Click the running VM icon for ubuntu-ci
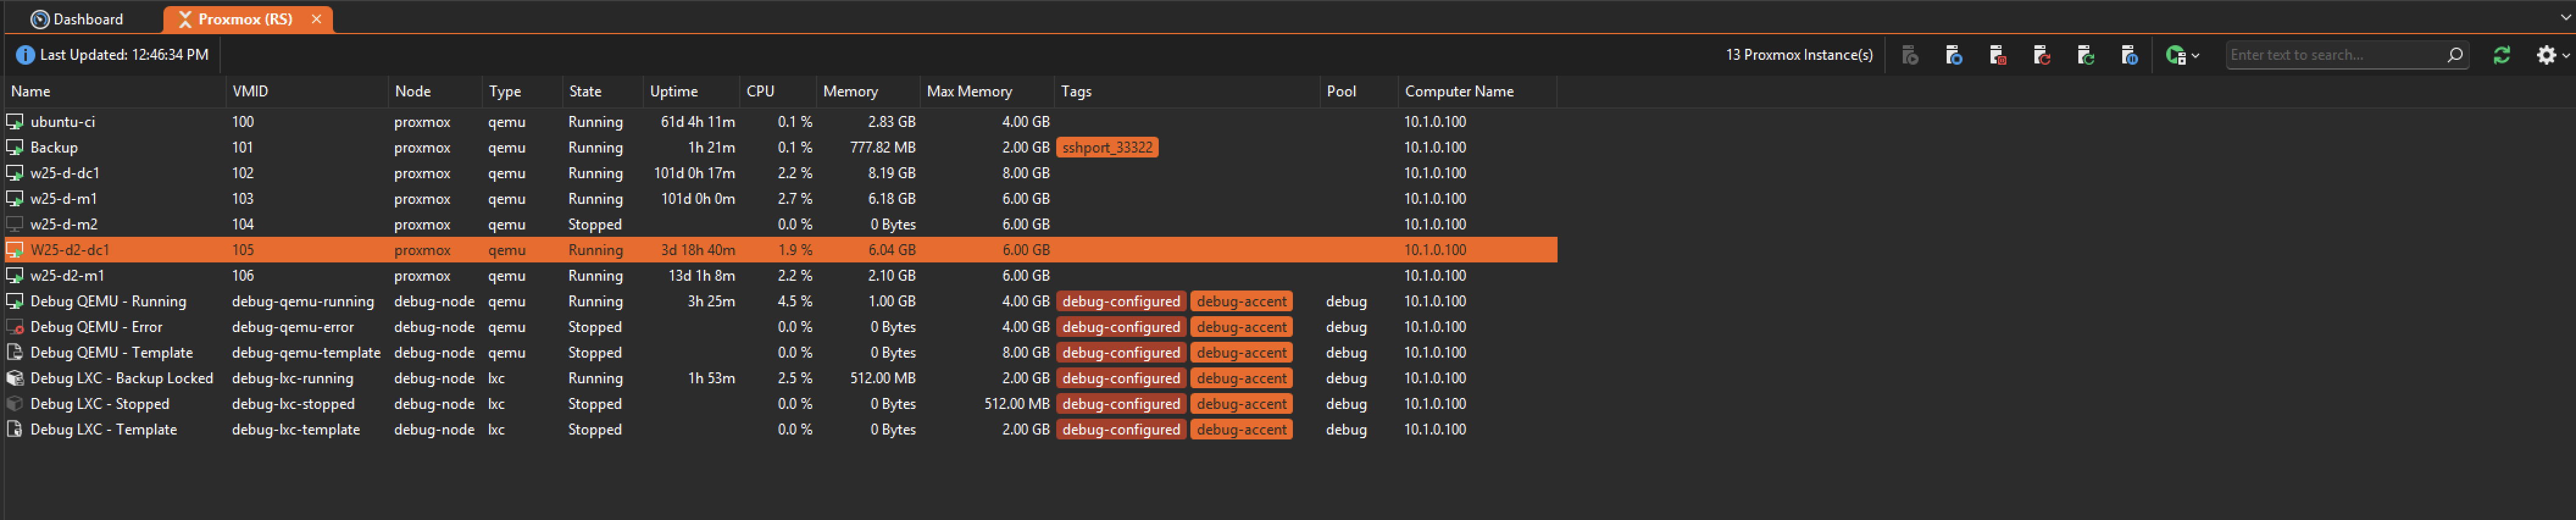The width and height of the screenshot is (2576, 520). click(15, 122)
